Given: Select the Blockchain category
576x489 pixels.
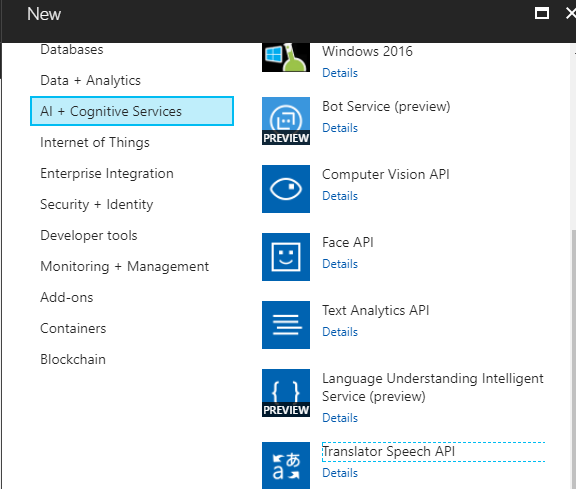Looking at the screenshot, I should tap(73, 359).
